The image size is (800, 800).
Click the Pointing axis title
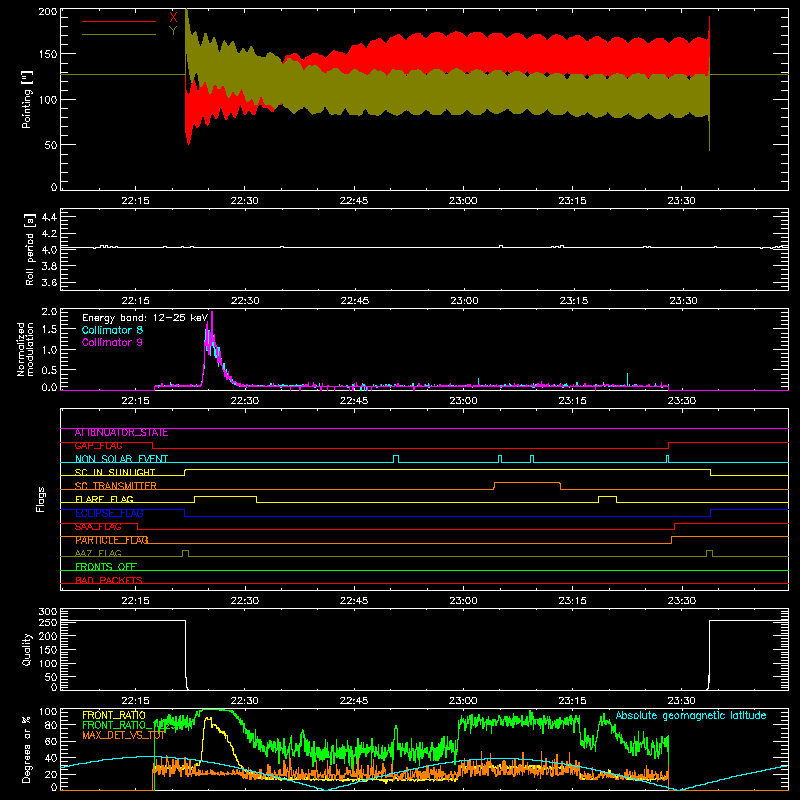[27, 99]
